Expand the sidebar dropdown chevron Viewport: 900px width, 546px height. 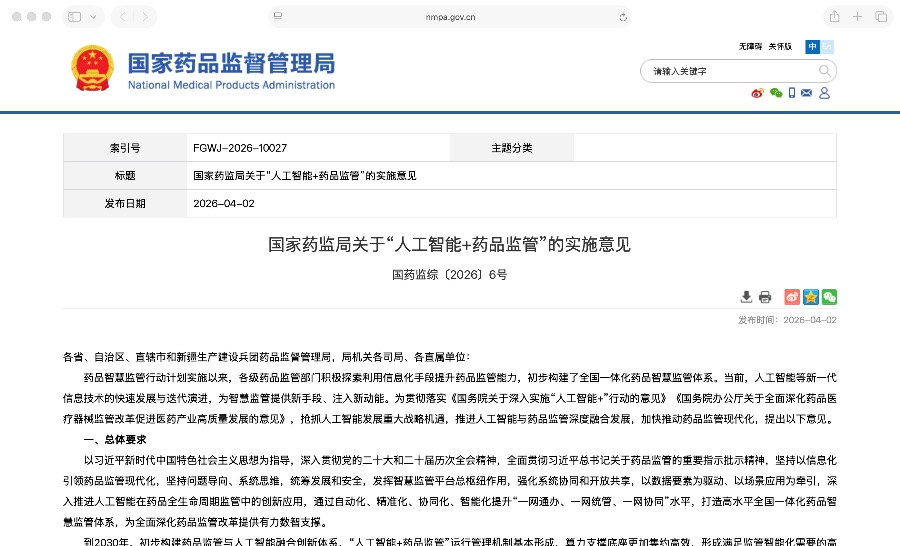[x=93, y=17]
